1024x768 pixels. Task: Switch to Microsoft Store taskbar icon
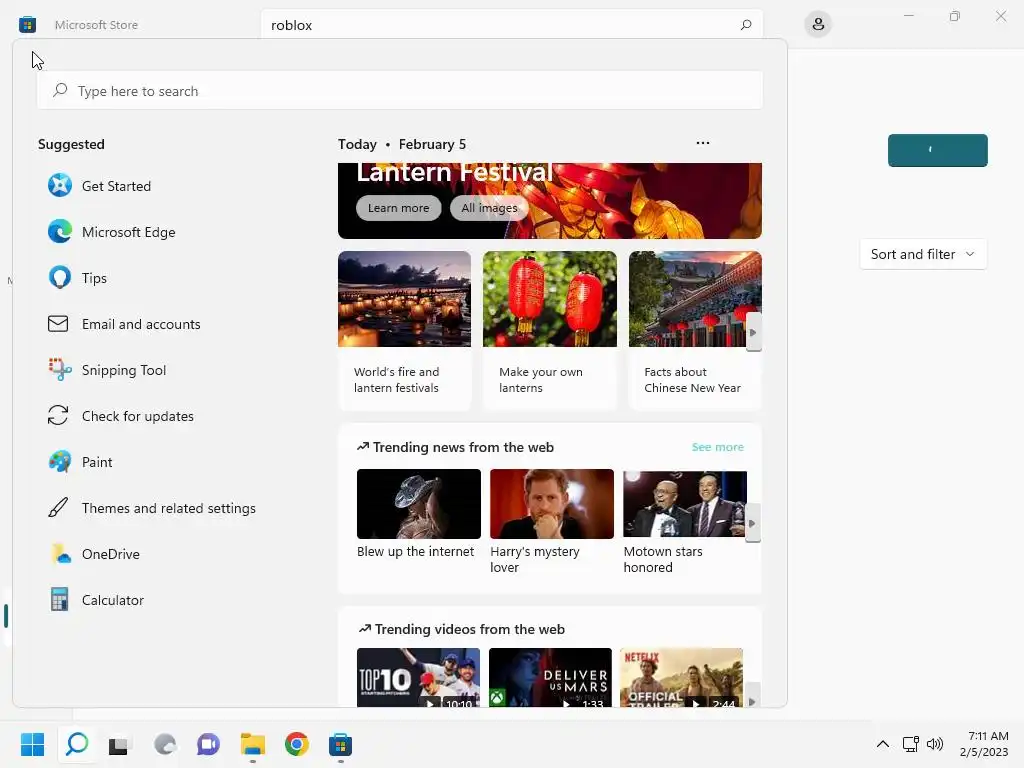click(340, 744)
